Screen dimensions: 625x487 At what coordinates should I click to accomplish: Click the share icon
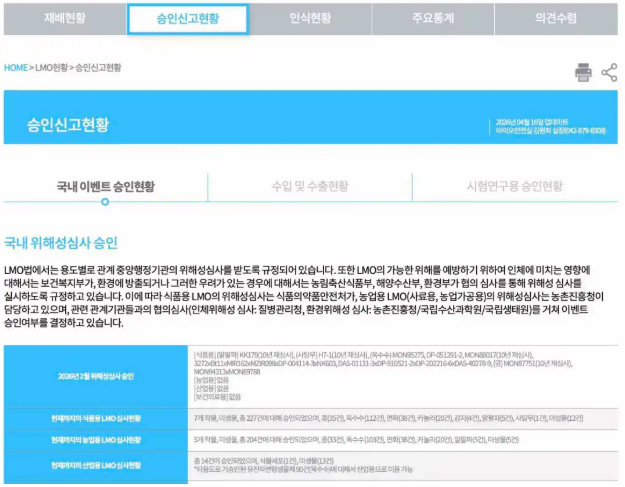pyautogui.click(x=609, y=72)
